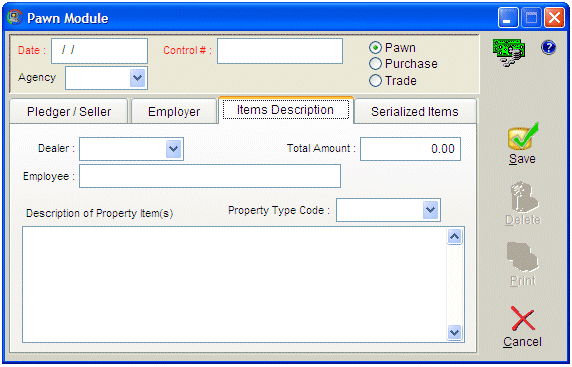The width and height of the screenshot is (572, 367).
Task: Click into the Date field
Action: pyautogui.click(x=100, y=51)
